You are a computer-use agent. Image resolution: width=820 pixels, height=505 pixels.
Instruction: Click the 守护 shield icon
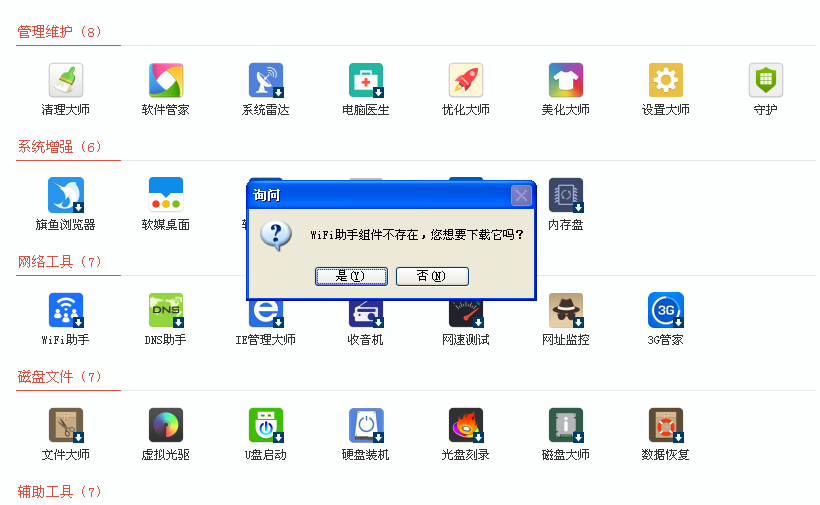[x=766, y=80]
